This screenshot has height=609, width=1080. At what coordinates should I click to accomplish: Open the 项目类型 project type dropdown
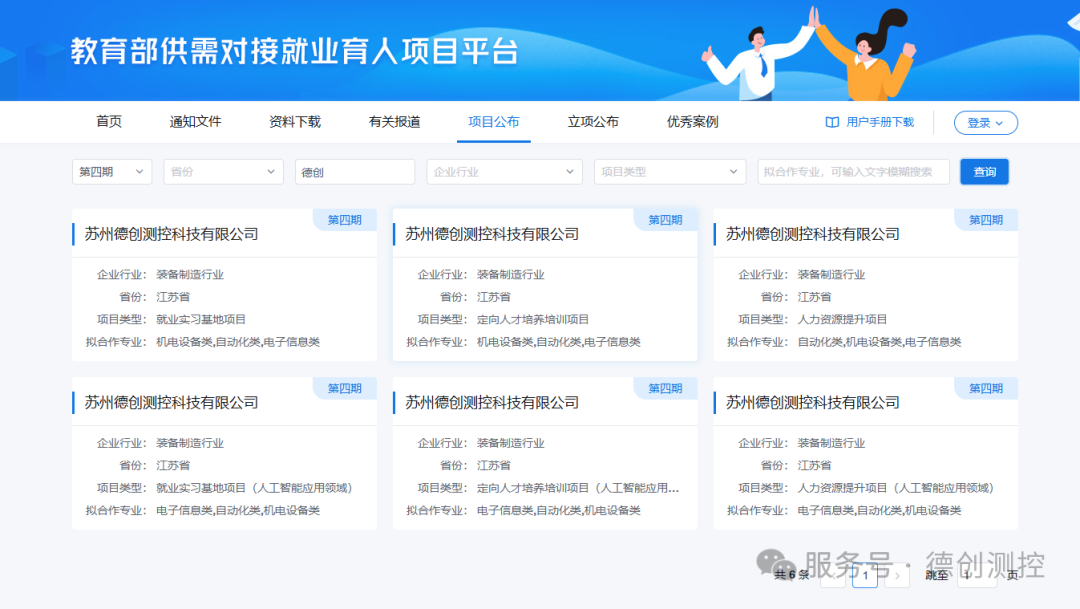669,171
